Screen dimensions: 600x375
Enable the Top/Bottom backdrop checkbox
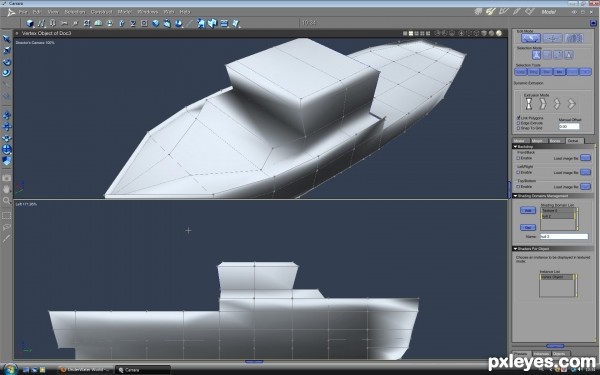pos(518,186)
